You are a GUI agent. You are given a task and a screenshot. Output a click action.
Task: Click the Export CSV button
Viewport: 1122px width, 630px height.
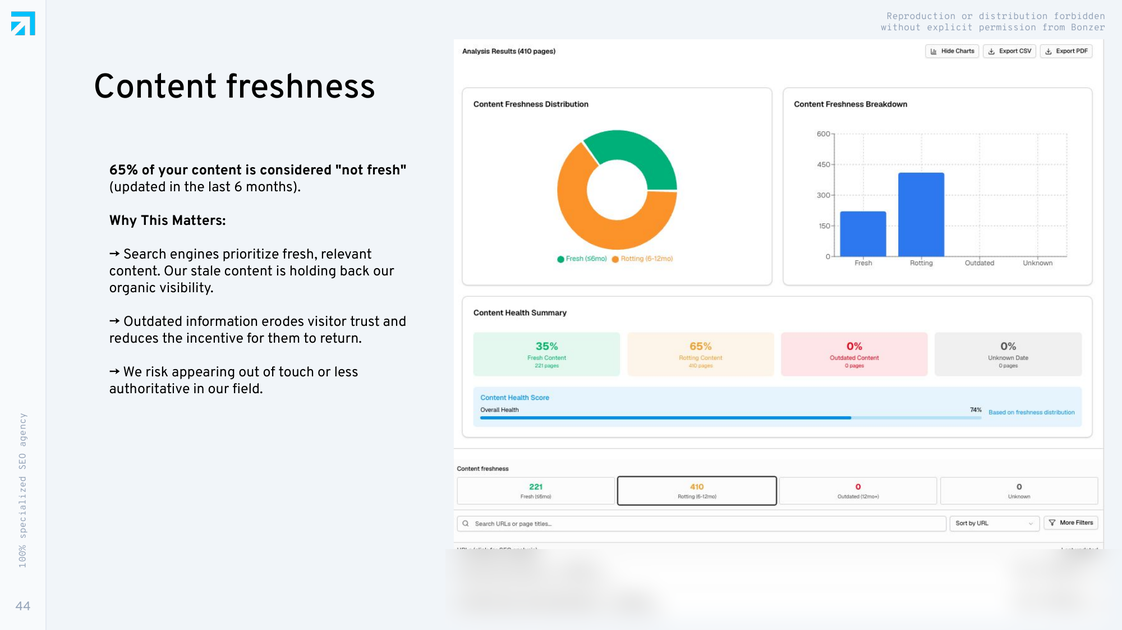click(1010, 52)
